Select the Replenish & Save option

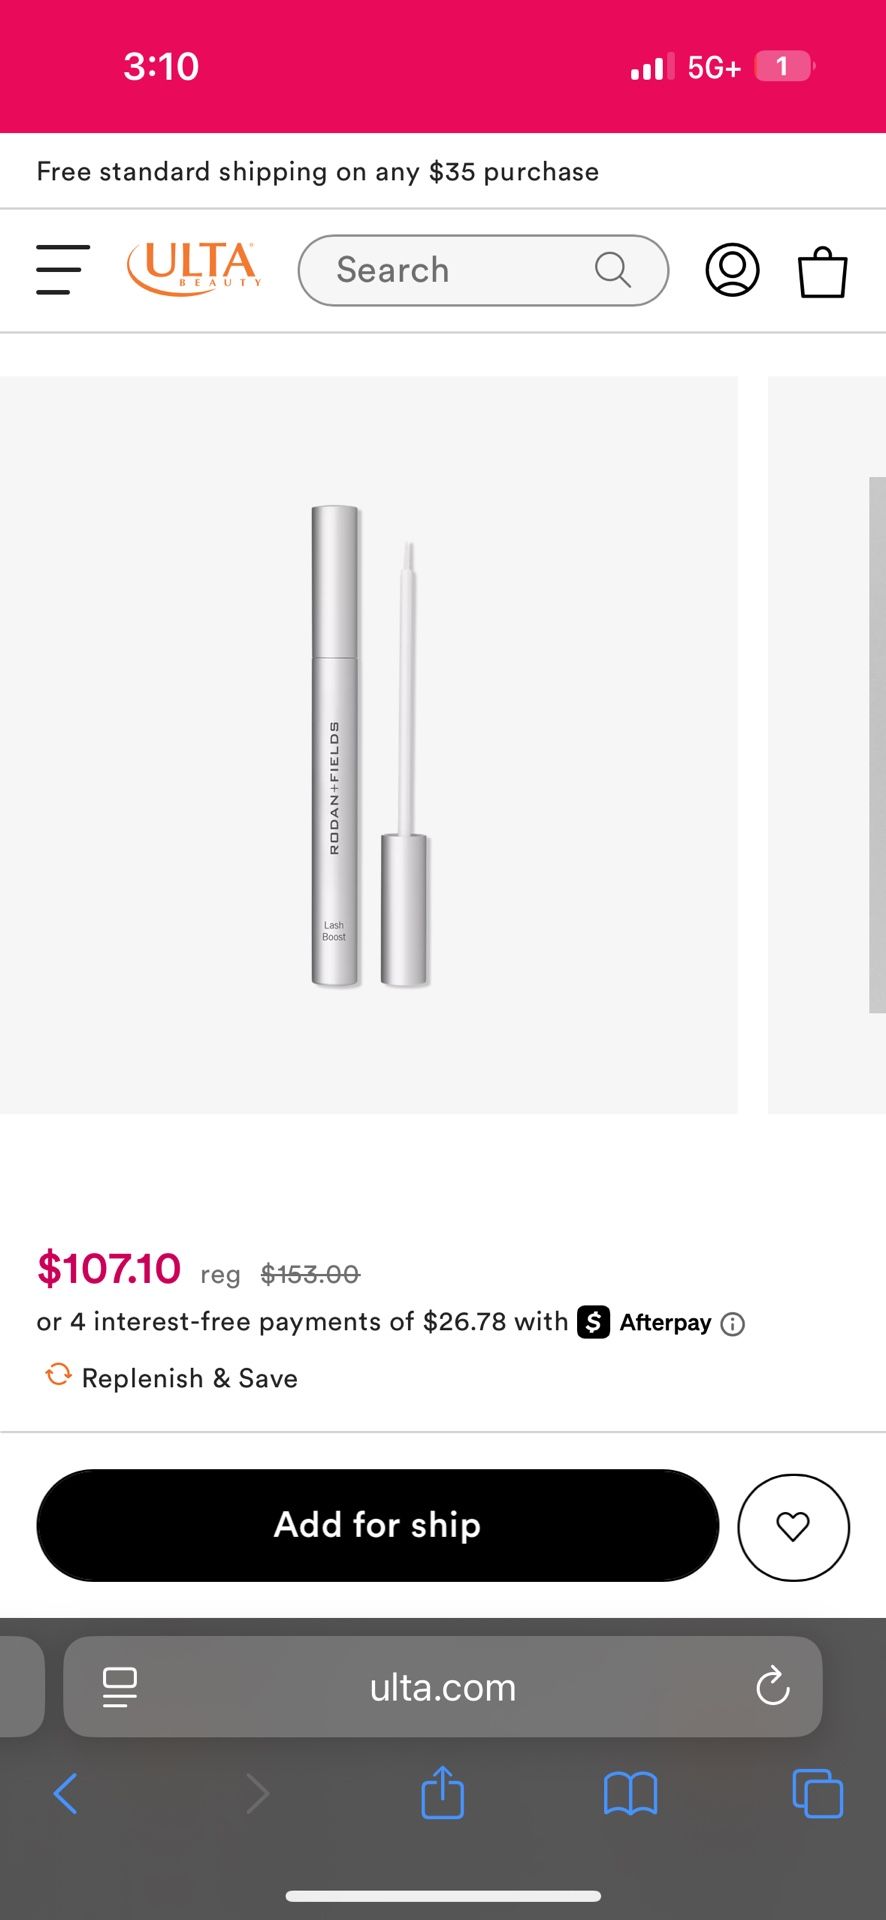(x=171, y=1378)
